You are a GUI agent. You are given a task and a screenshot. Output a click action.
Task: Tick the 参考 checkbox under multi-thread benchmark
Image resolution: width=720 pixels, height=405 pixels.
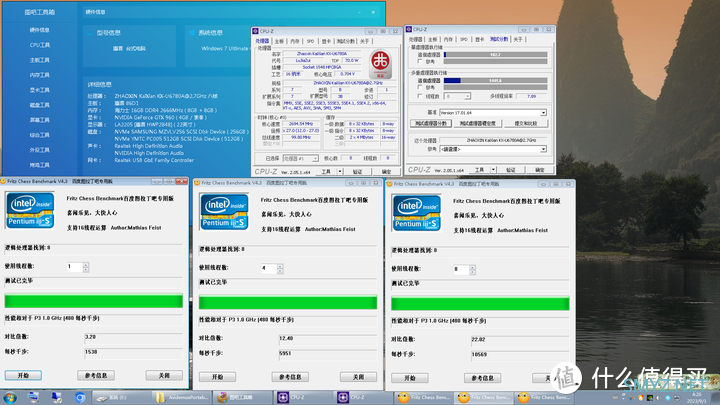419,87
